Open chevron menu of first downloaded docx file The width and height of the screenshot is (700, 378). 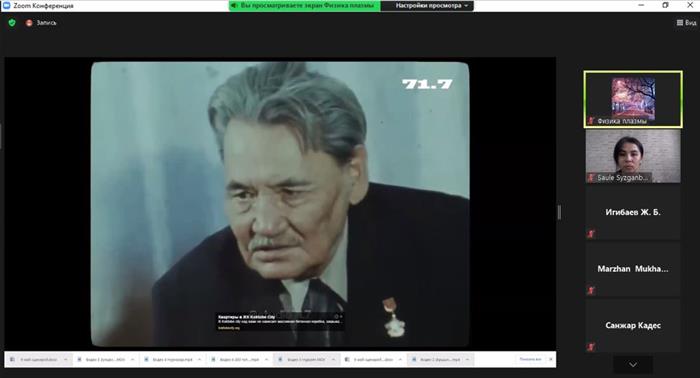66,359
